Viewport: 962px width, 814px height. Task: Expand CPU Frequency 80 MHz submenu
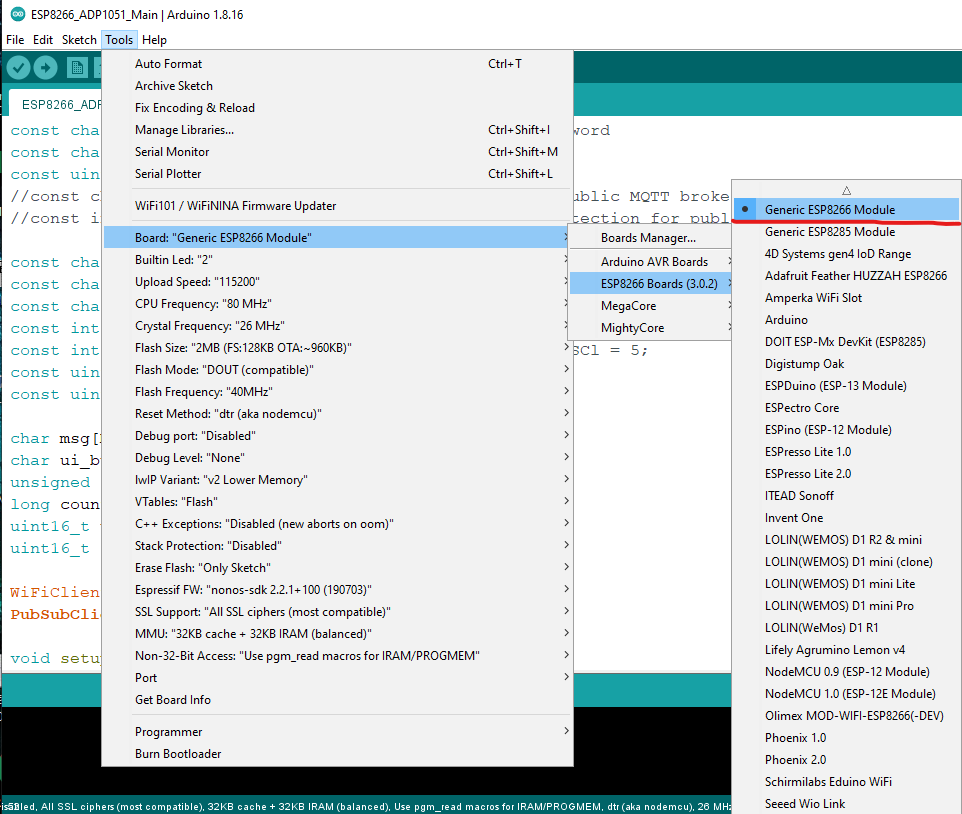coord(339,304)
